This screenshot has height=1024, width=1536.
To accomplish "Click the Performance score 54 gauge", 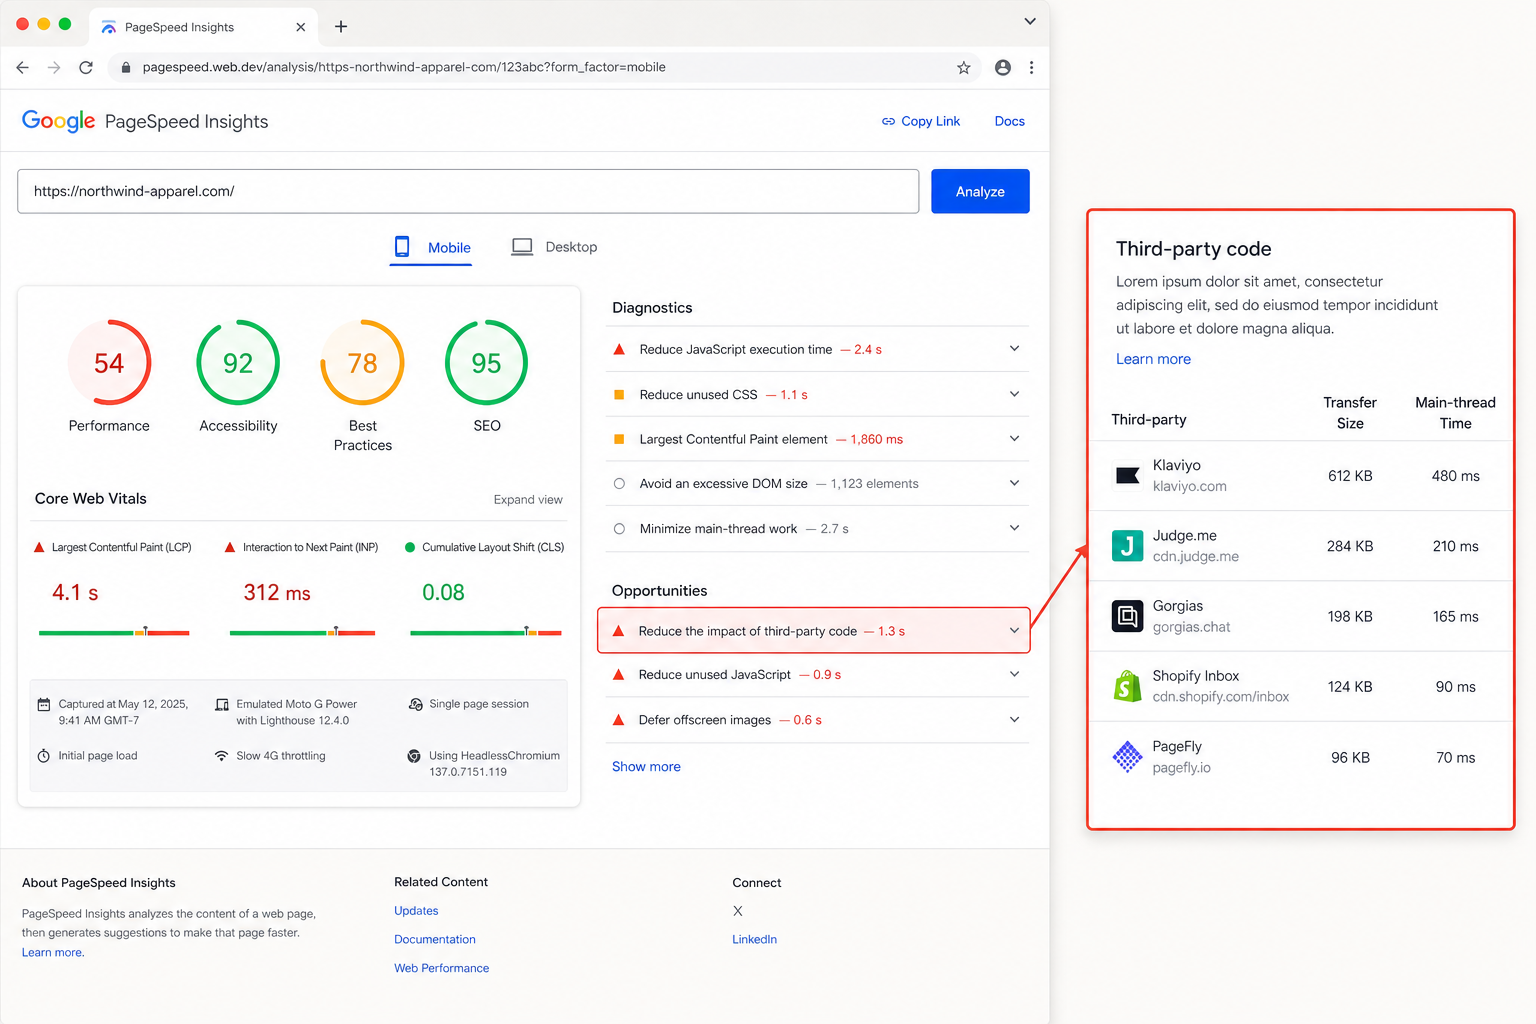I will point(109,362).
